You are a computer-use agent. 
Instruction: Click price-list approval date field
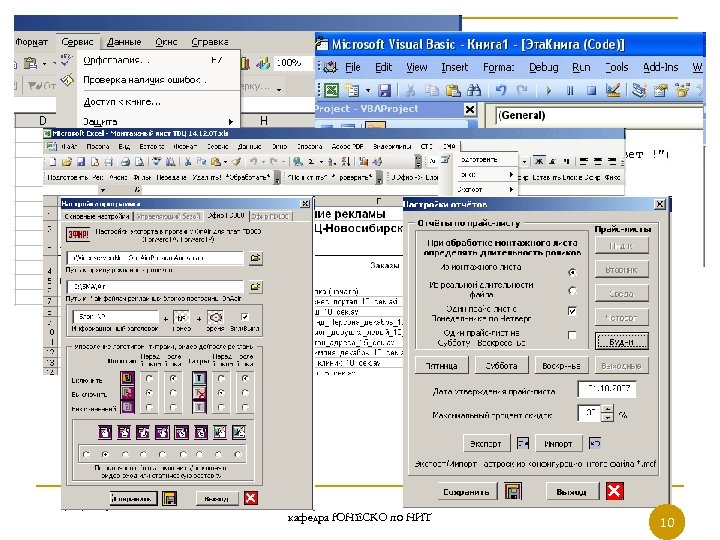tap(607, 389)
